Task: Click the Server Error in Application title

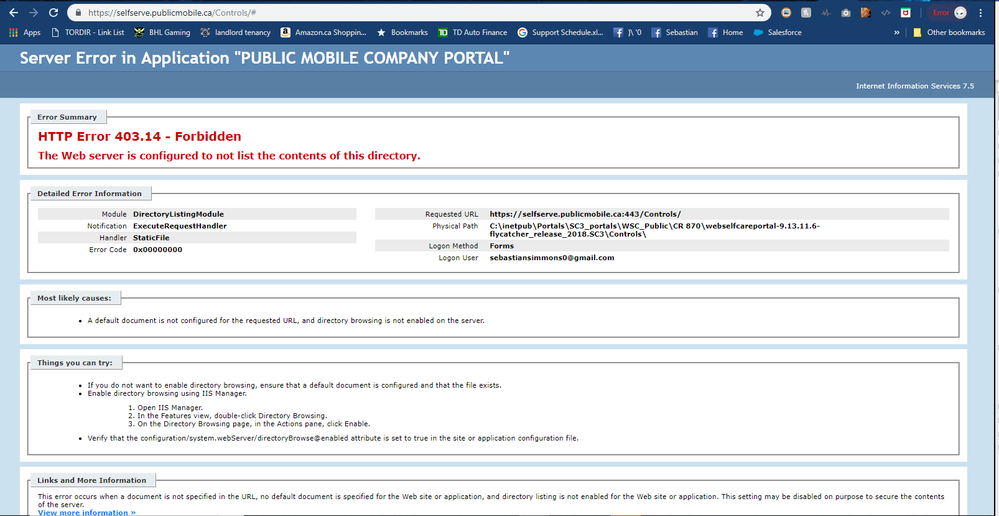Action: click(264, 58)
